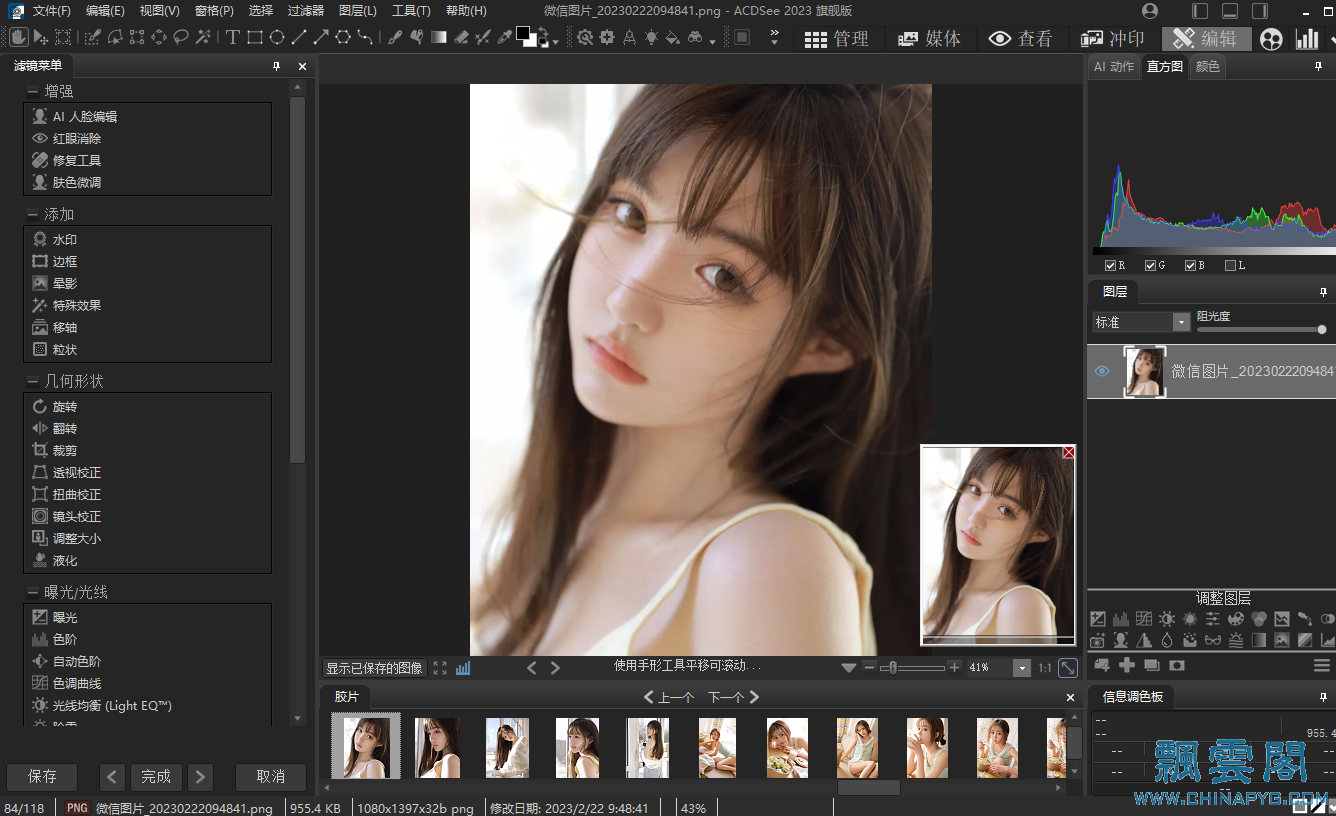Toggle the G channel checkbox
Image resolution: width=1336 pixels, height=816 pixels.
click(1150, 265)
